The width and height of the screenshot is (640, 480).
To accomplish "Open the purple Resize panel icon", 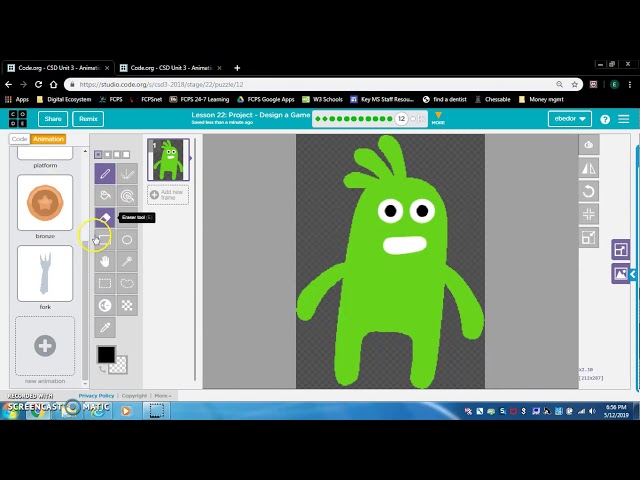I will point(620,249).
